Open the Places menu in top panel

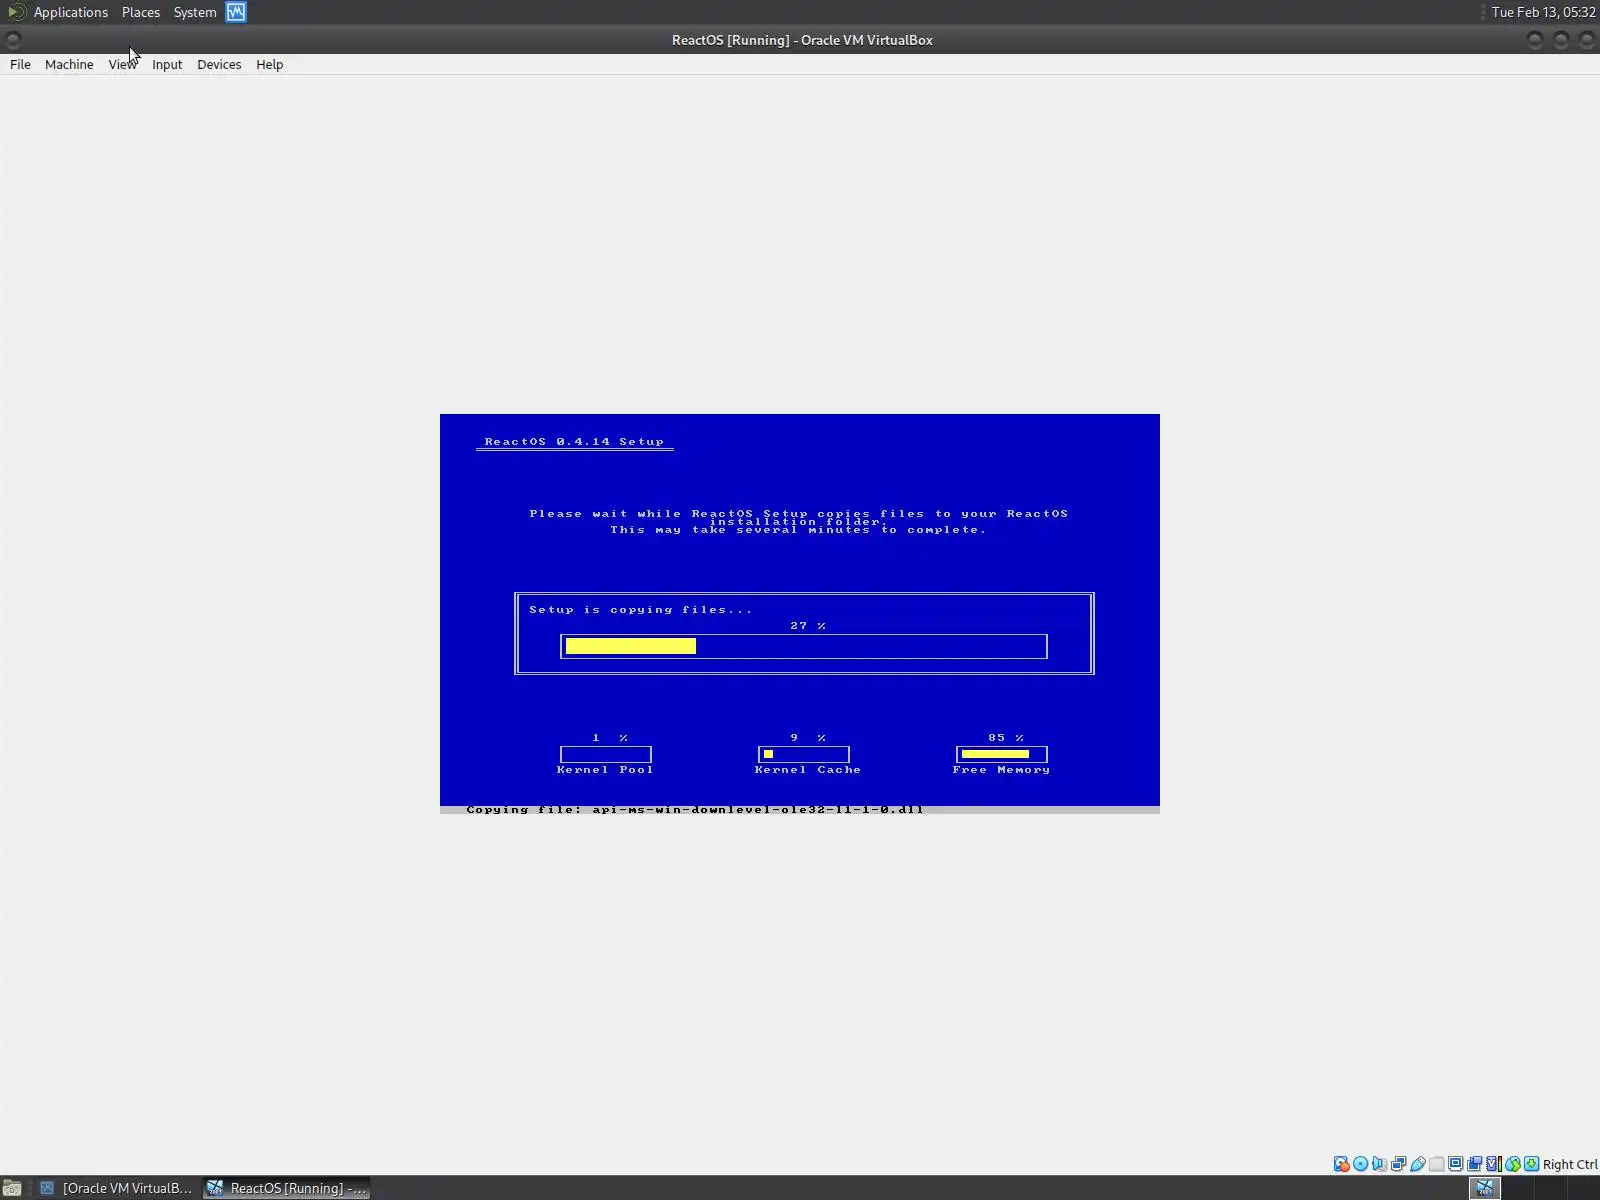pyautogui.click(x=141, y=12)
